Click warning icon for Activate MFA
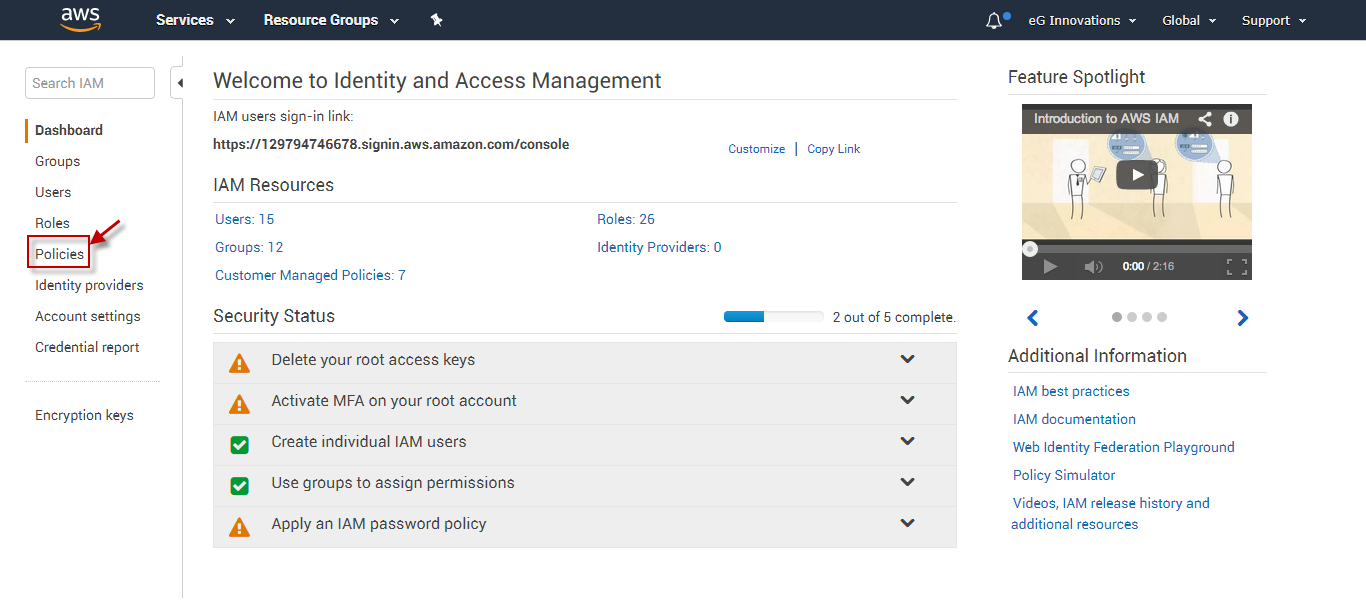Screen dimensions: 1366x604 coord(239,404)
